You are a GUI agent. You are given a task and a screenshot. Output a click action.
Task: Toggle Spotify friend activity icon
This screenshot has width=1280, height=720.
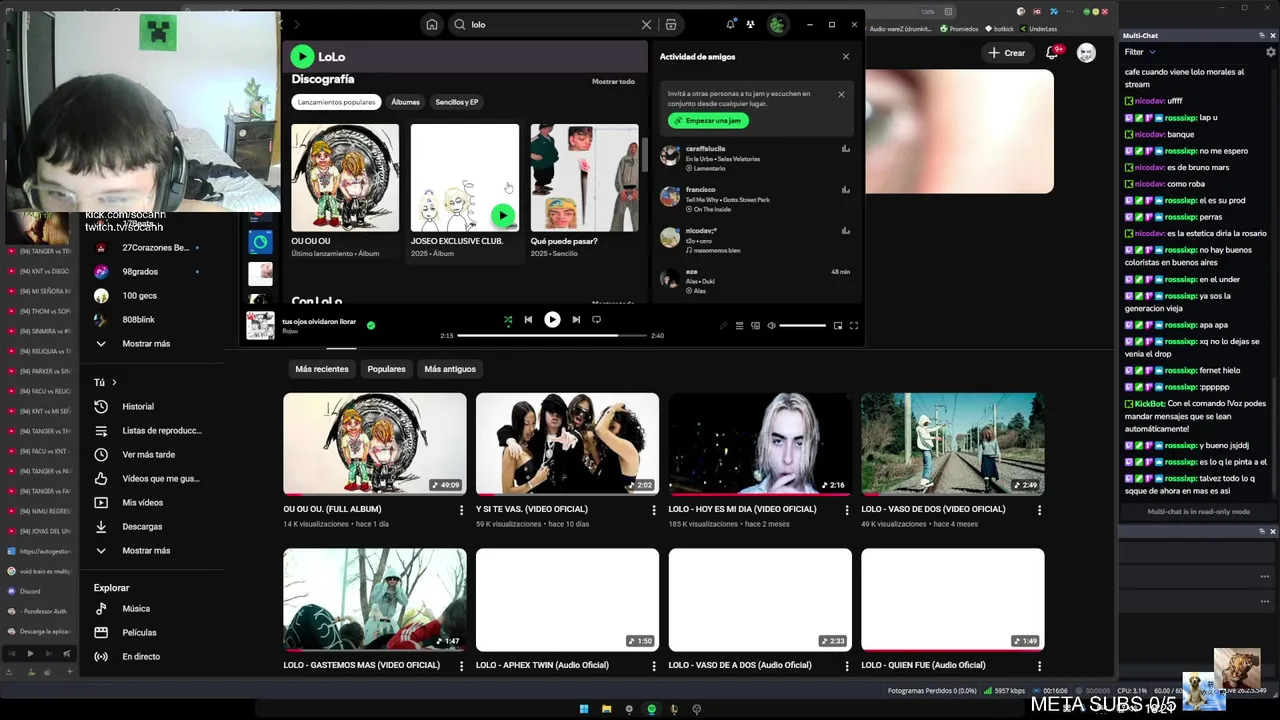click(x=750, y=24)
